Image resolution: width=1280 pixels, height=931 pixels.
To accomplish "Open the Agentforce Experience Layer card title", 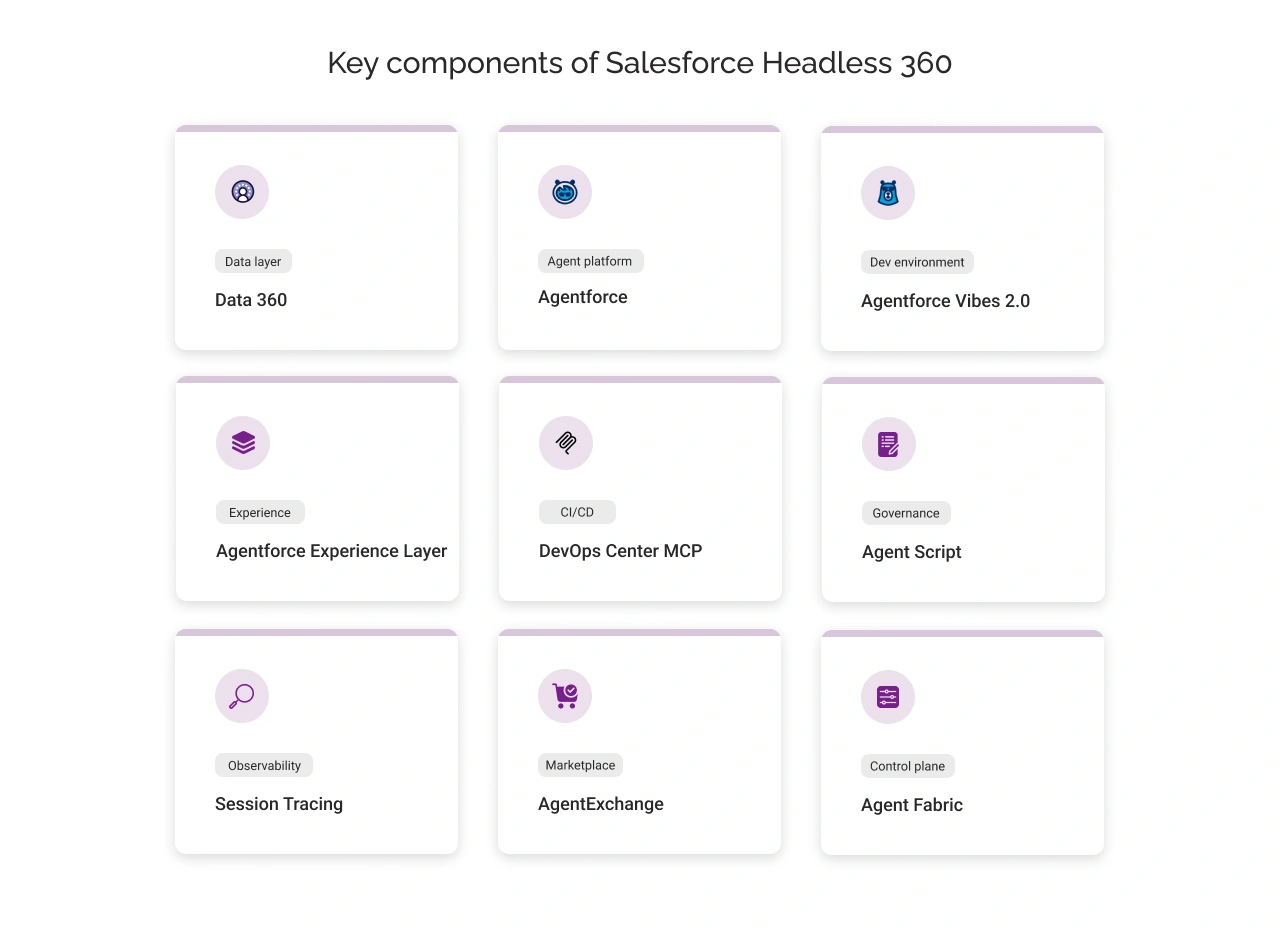I will click(331, 551).
